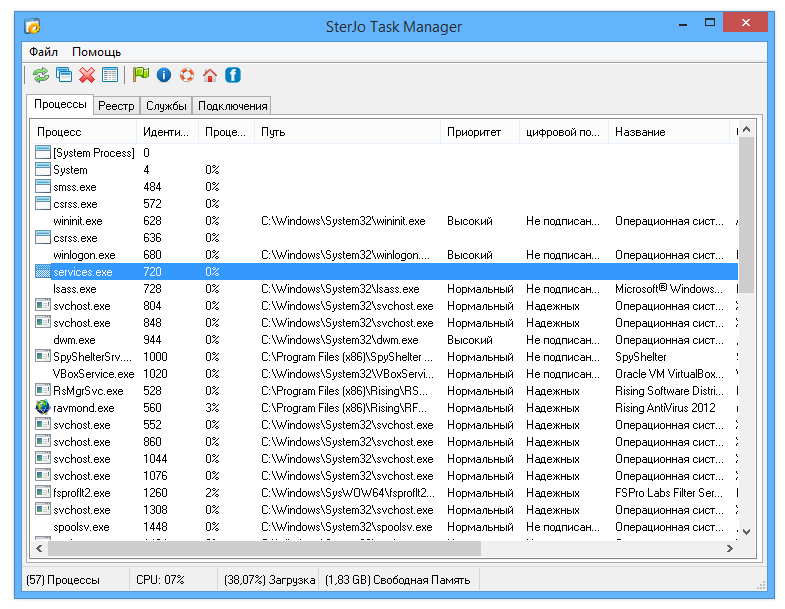785x609 pixels.
Task: Click the globe icon of ravmond.exe
Action: coord(43,407)
